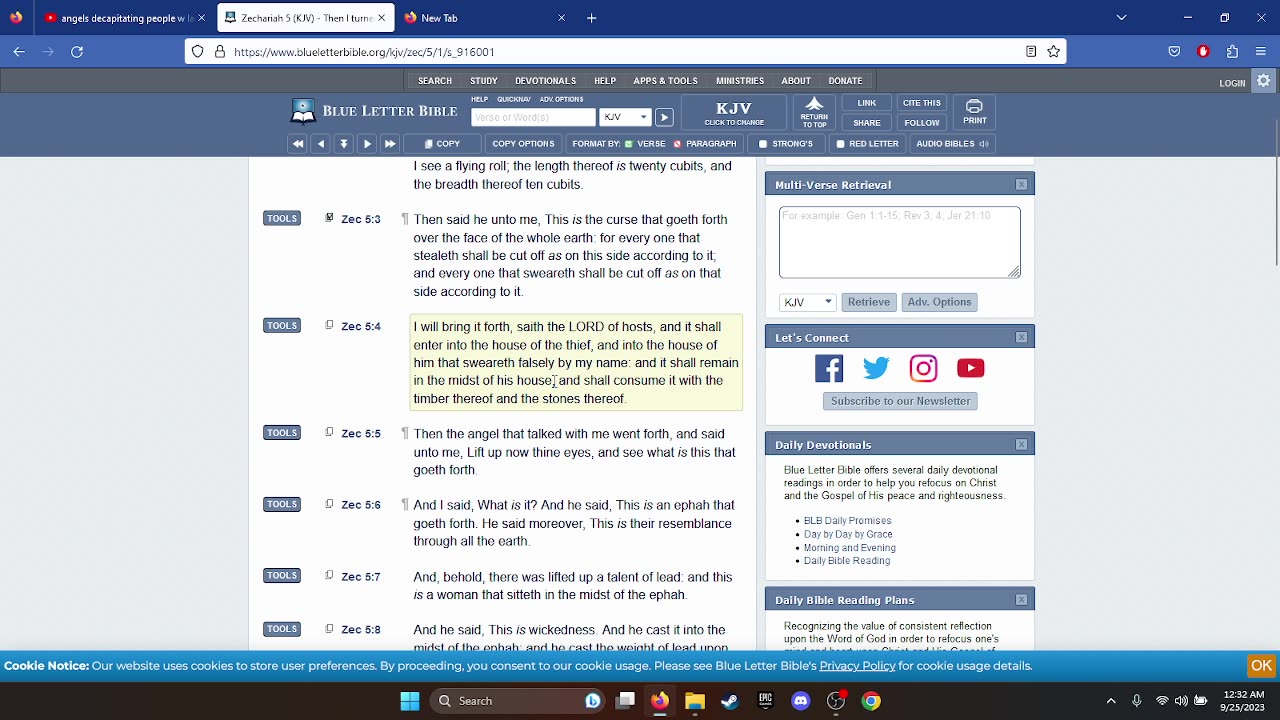Screen dimensions: 1280x720
Task: Play Audio Bibles speaker button
Action: pos(953,144)
